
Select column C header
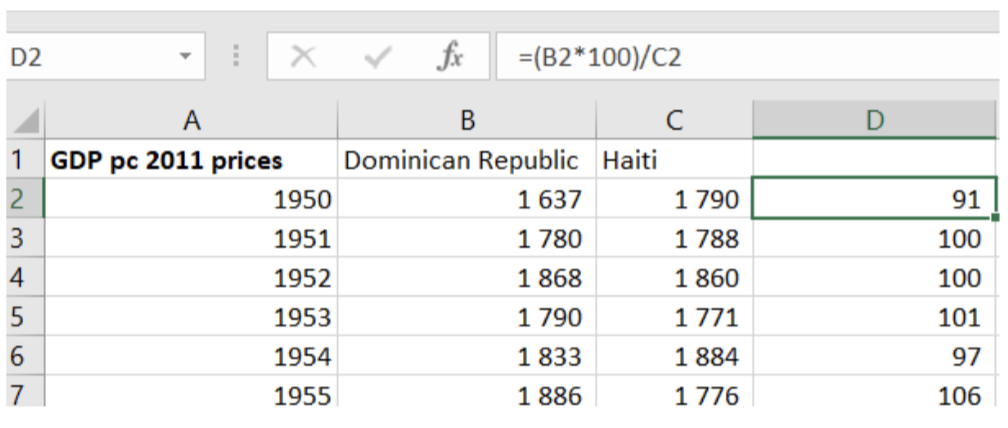coord(674,120)
